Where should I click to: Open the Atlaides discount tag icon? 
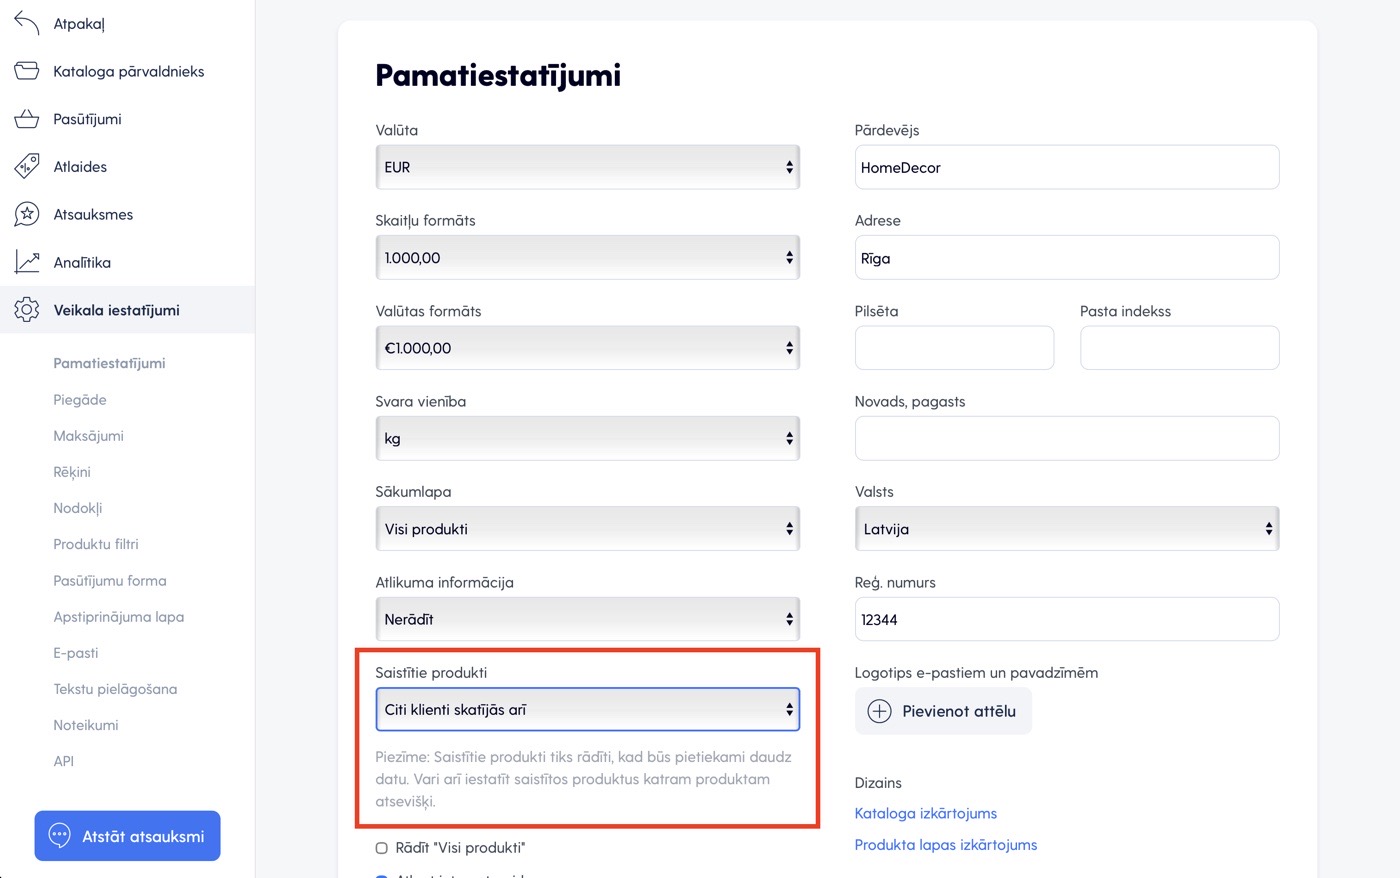tap(27, 166)
